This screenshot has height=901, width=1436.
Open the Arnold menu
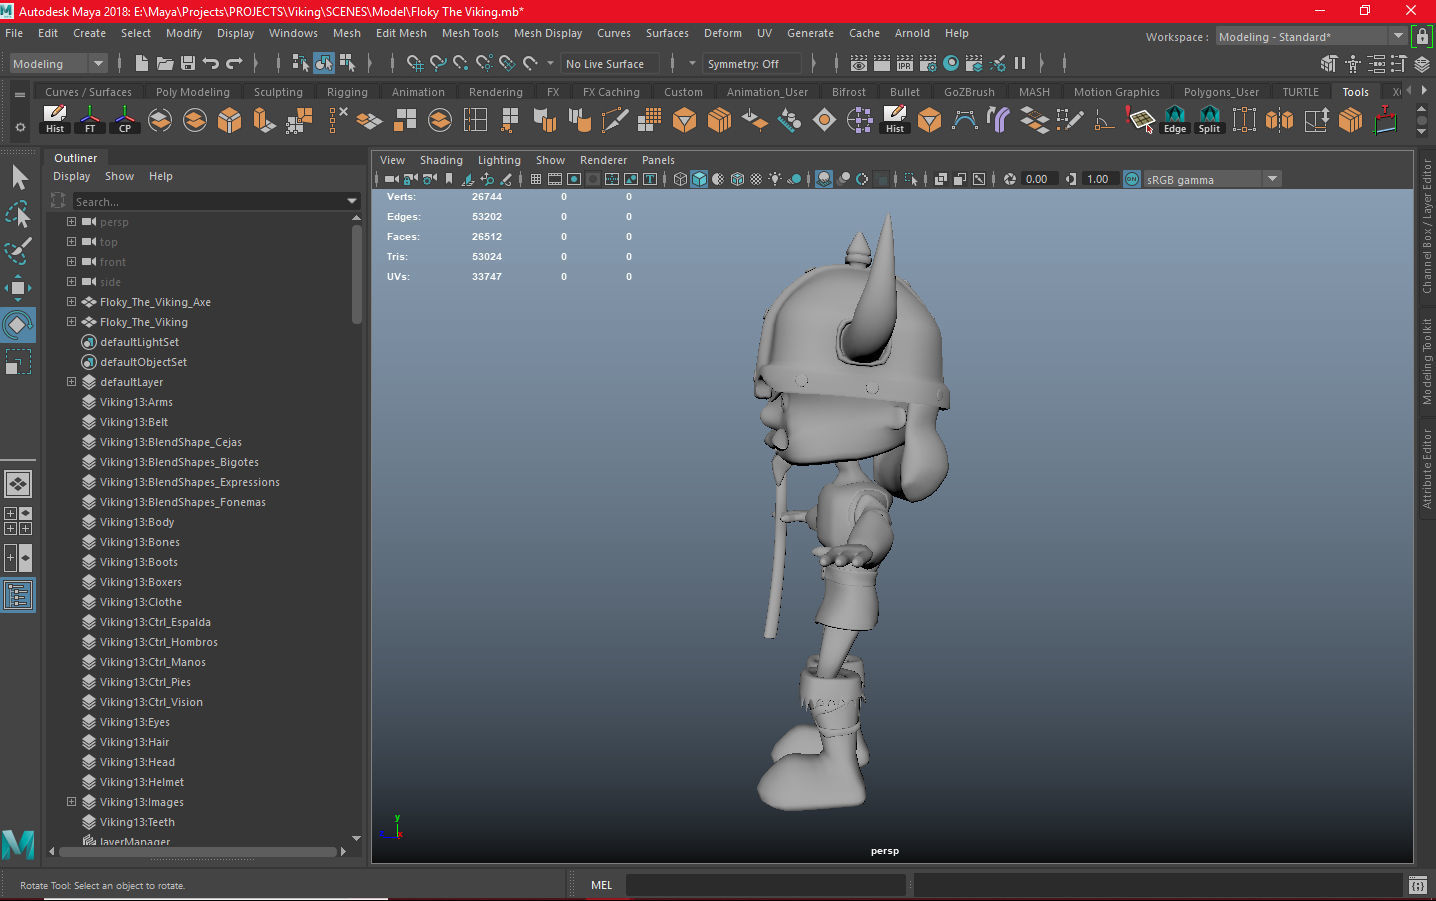coord(912,33)
